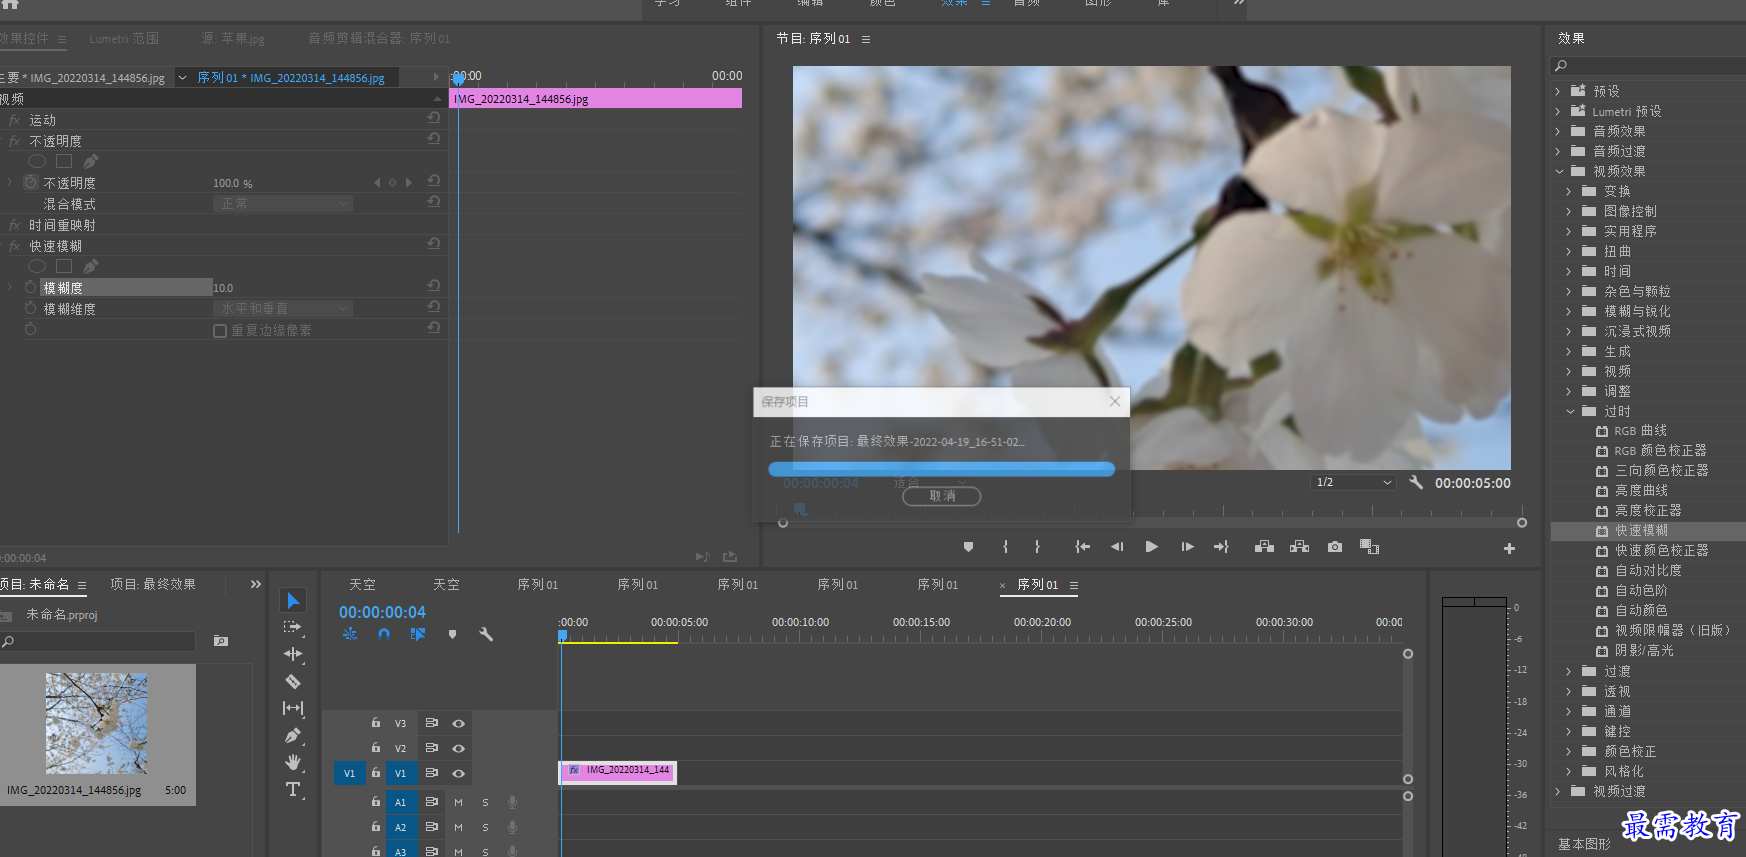Click the Lift button icon

point(1264,547)
